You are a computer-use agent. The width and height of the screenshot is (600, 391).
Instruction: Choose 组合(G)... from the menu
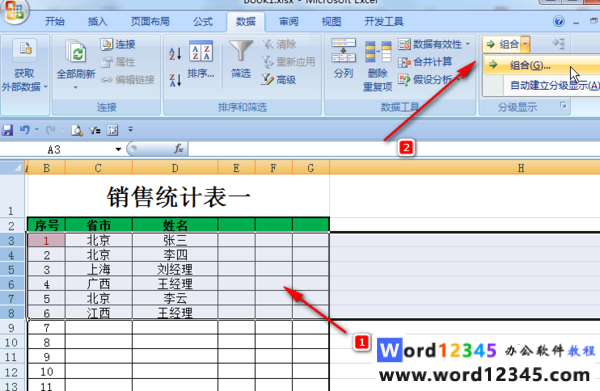(x=541, y=65)
